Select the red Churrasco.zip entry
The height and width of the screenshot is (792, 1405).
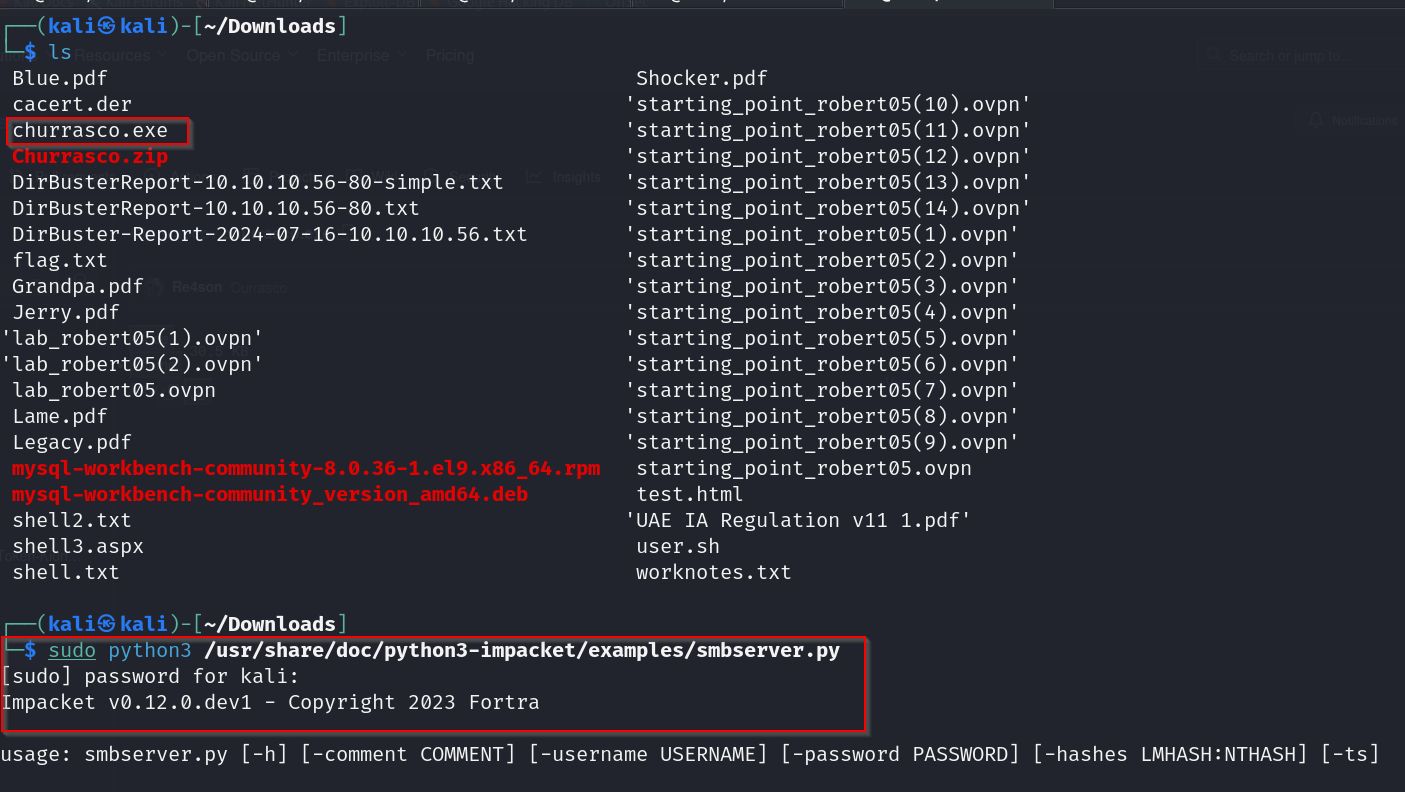[x=90, y=156]
